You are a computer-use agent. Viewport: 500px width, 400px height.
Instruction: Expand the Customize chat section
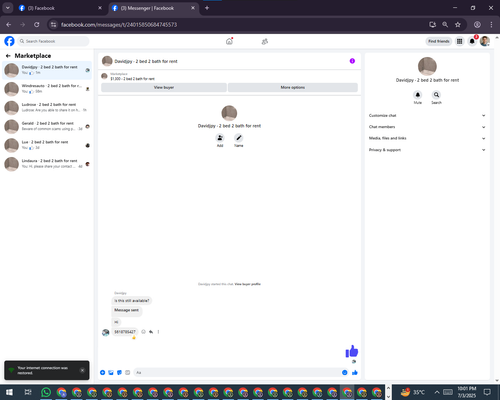point(427,115)
